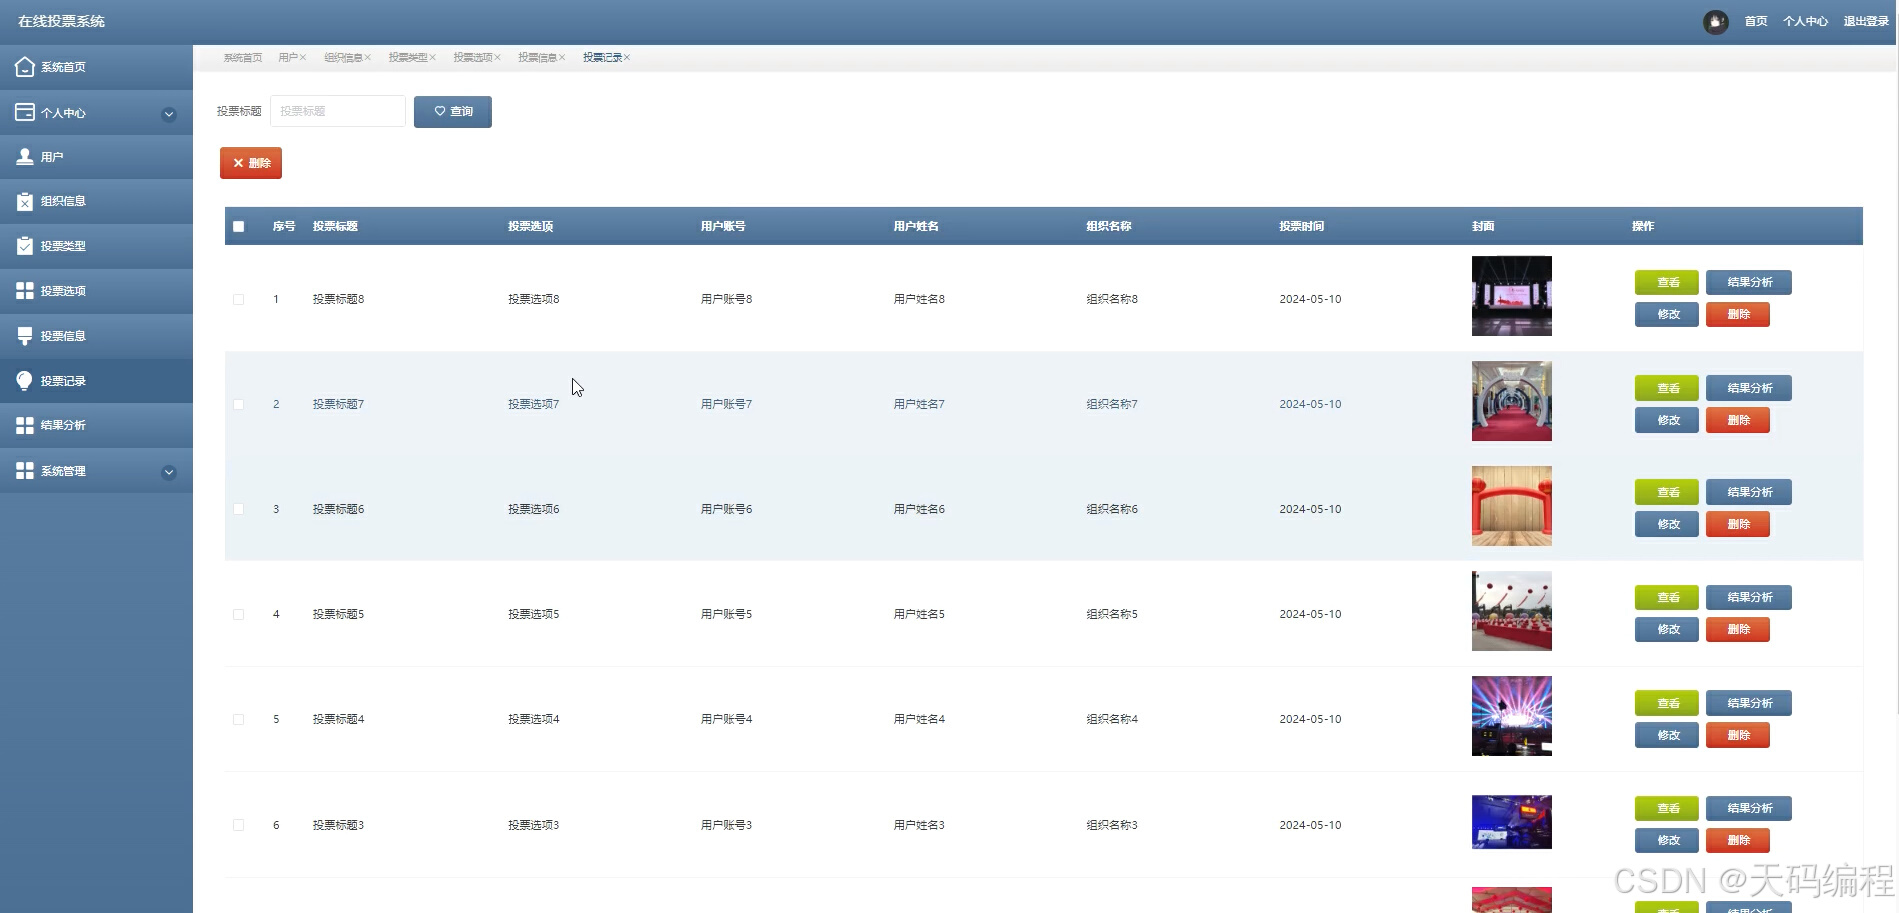Check the row for 投票标题7
This screenshot has width=1899, height=913.
pos(239,404)
